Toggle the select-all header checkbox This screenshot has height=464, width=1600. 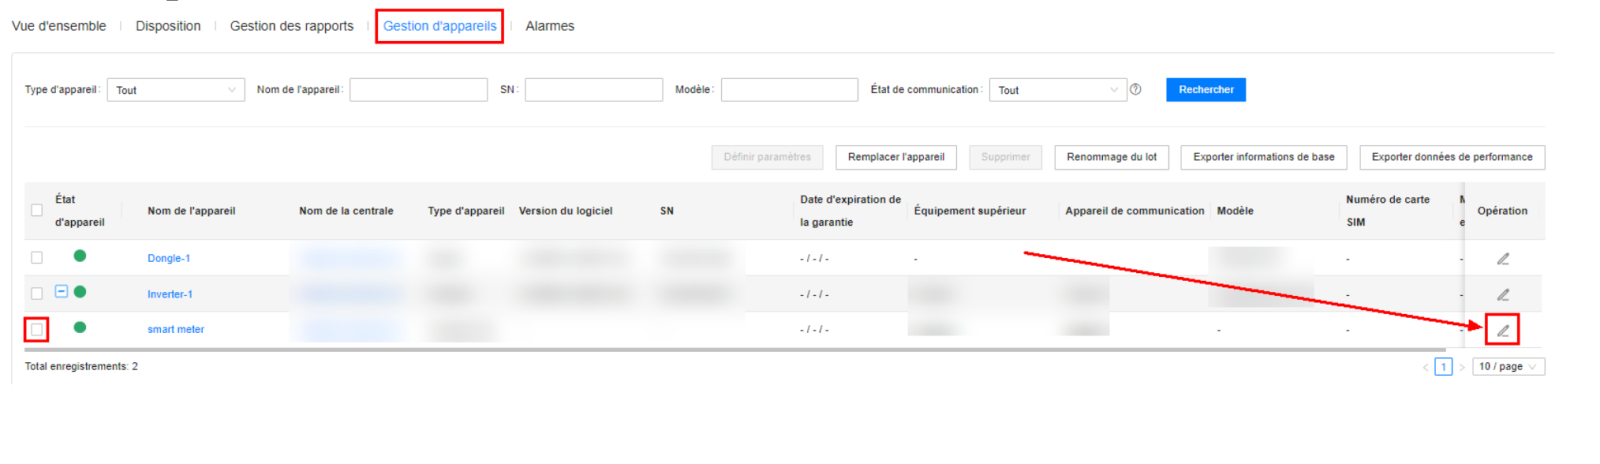click(x=37, y=210)
